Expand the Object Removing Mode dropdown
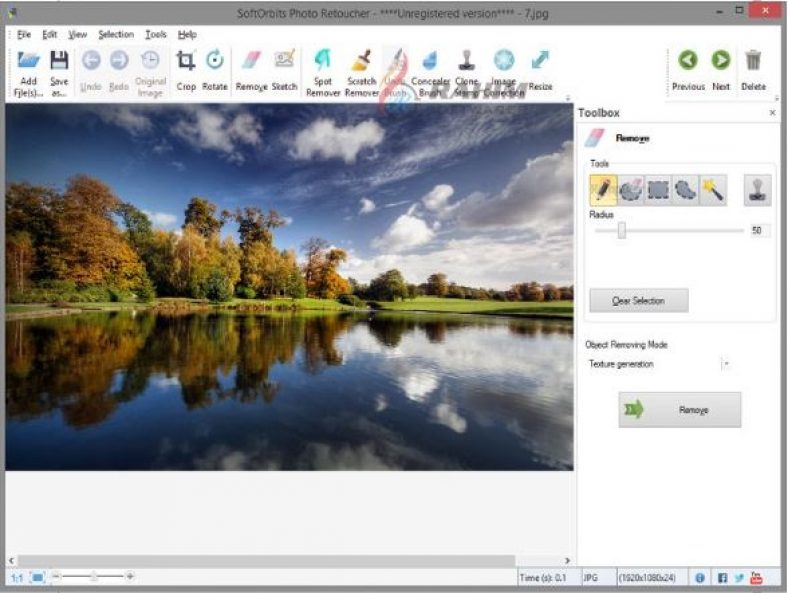 point(726,364)
